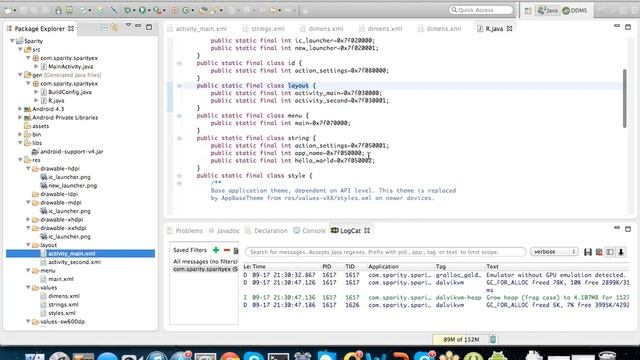Open the strings.xml editor tab

tap(263, 29)
